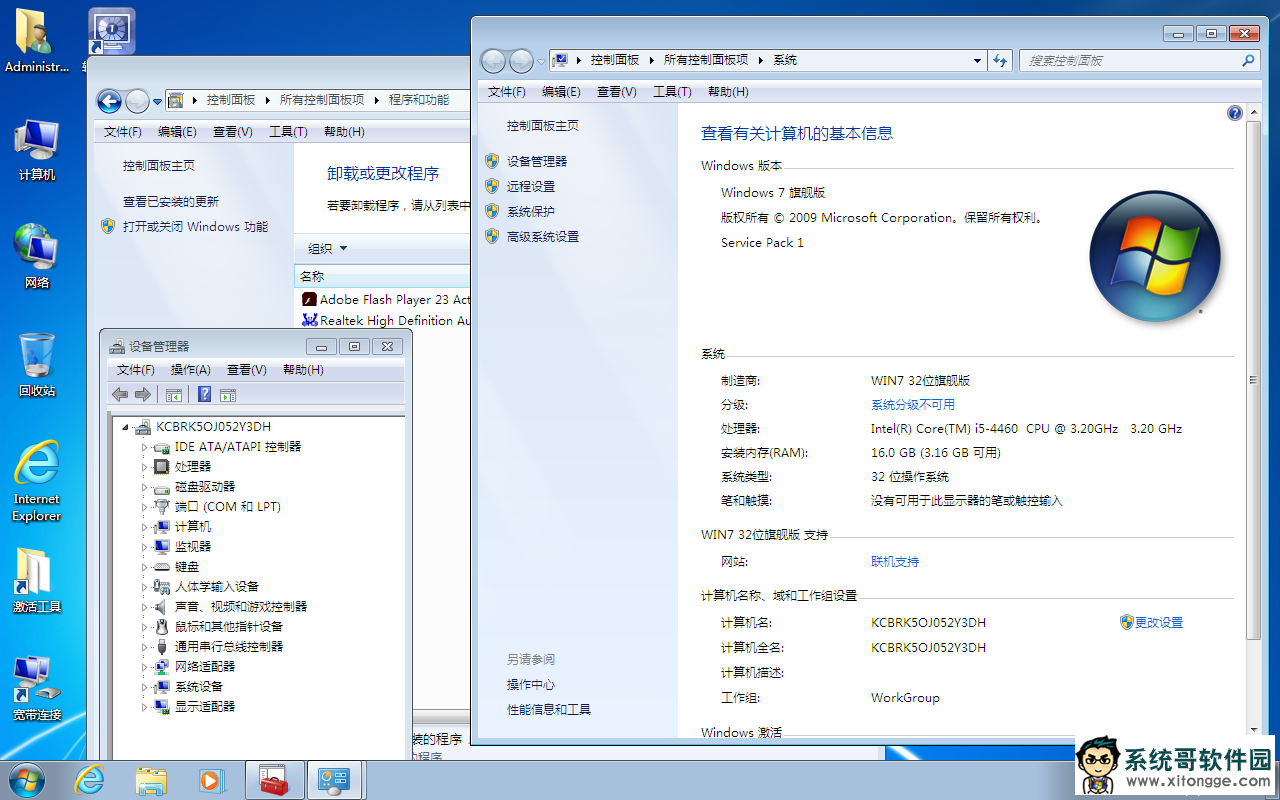Open the 性能信息和工具 link
Screen dimensions: 1280x800
coord(549,709)
